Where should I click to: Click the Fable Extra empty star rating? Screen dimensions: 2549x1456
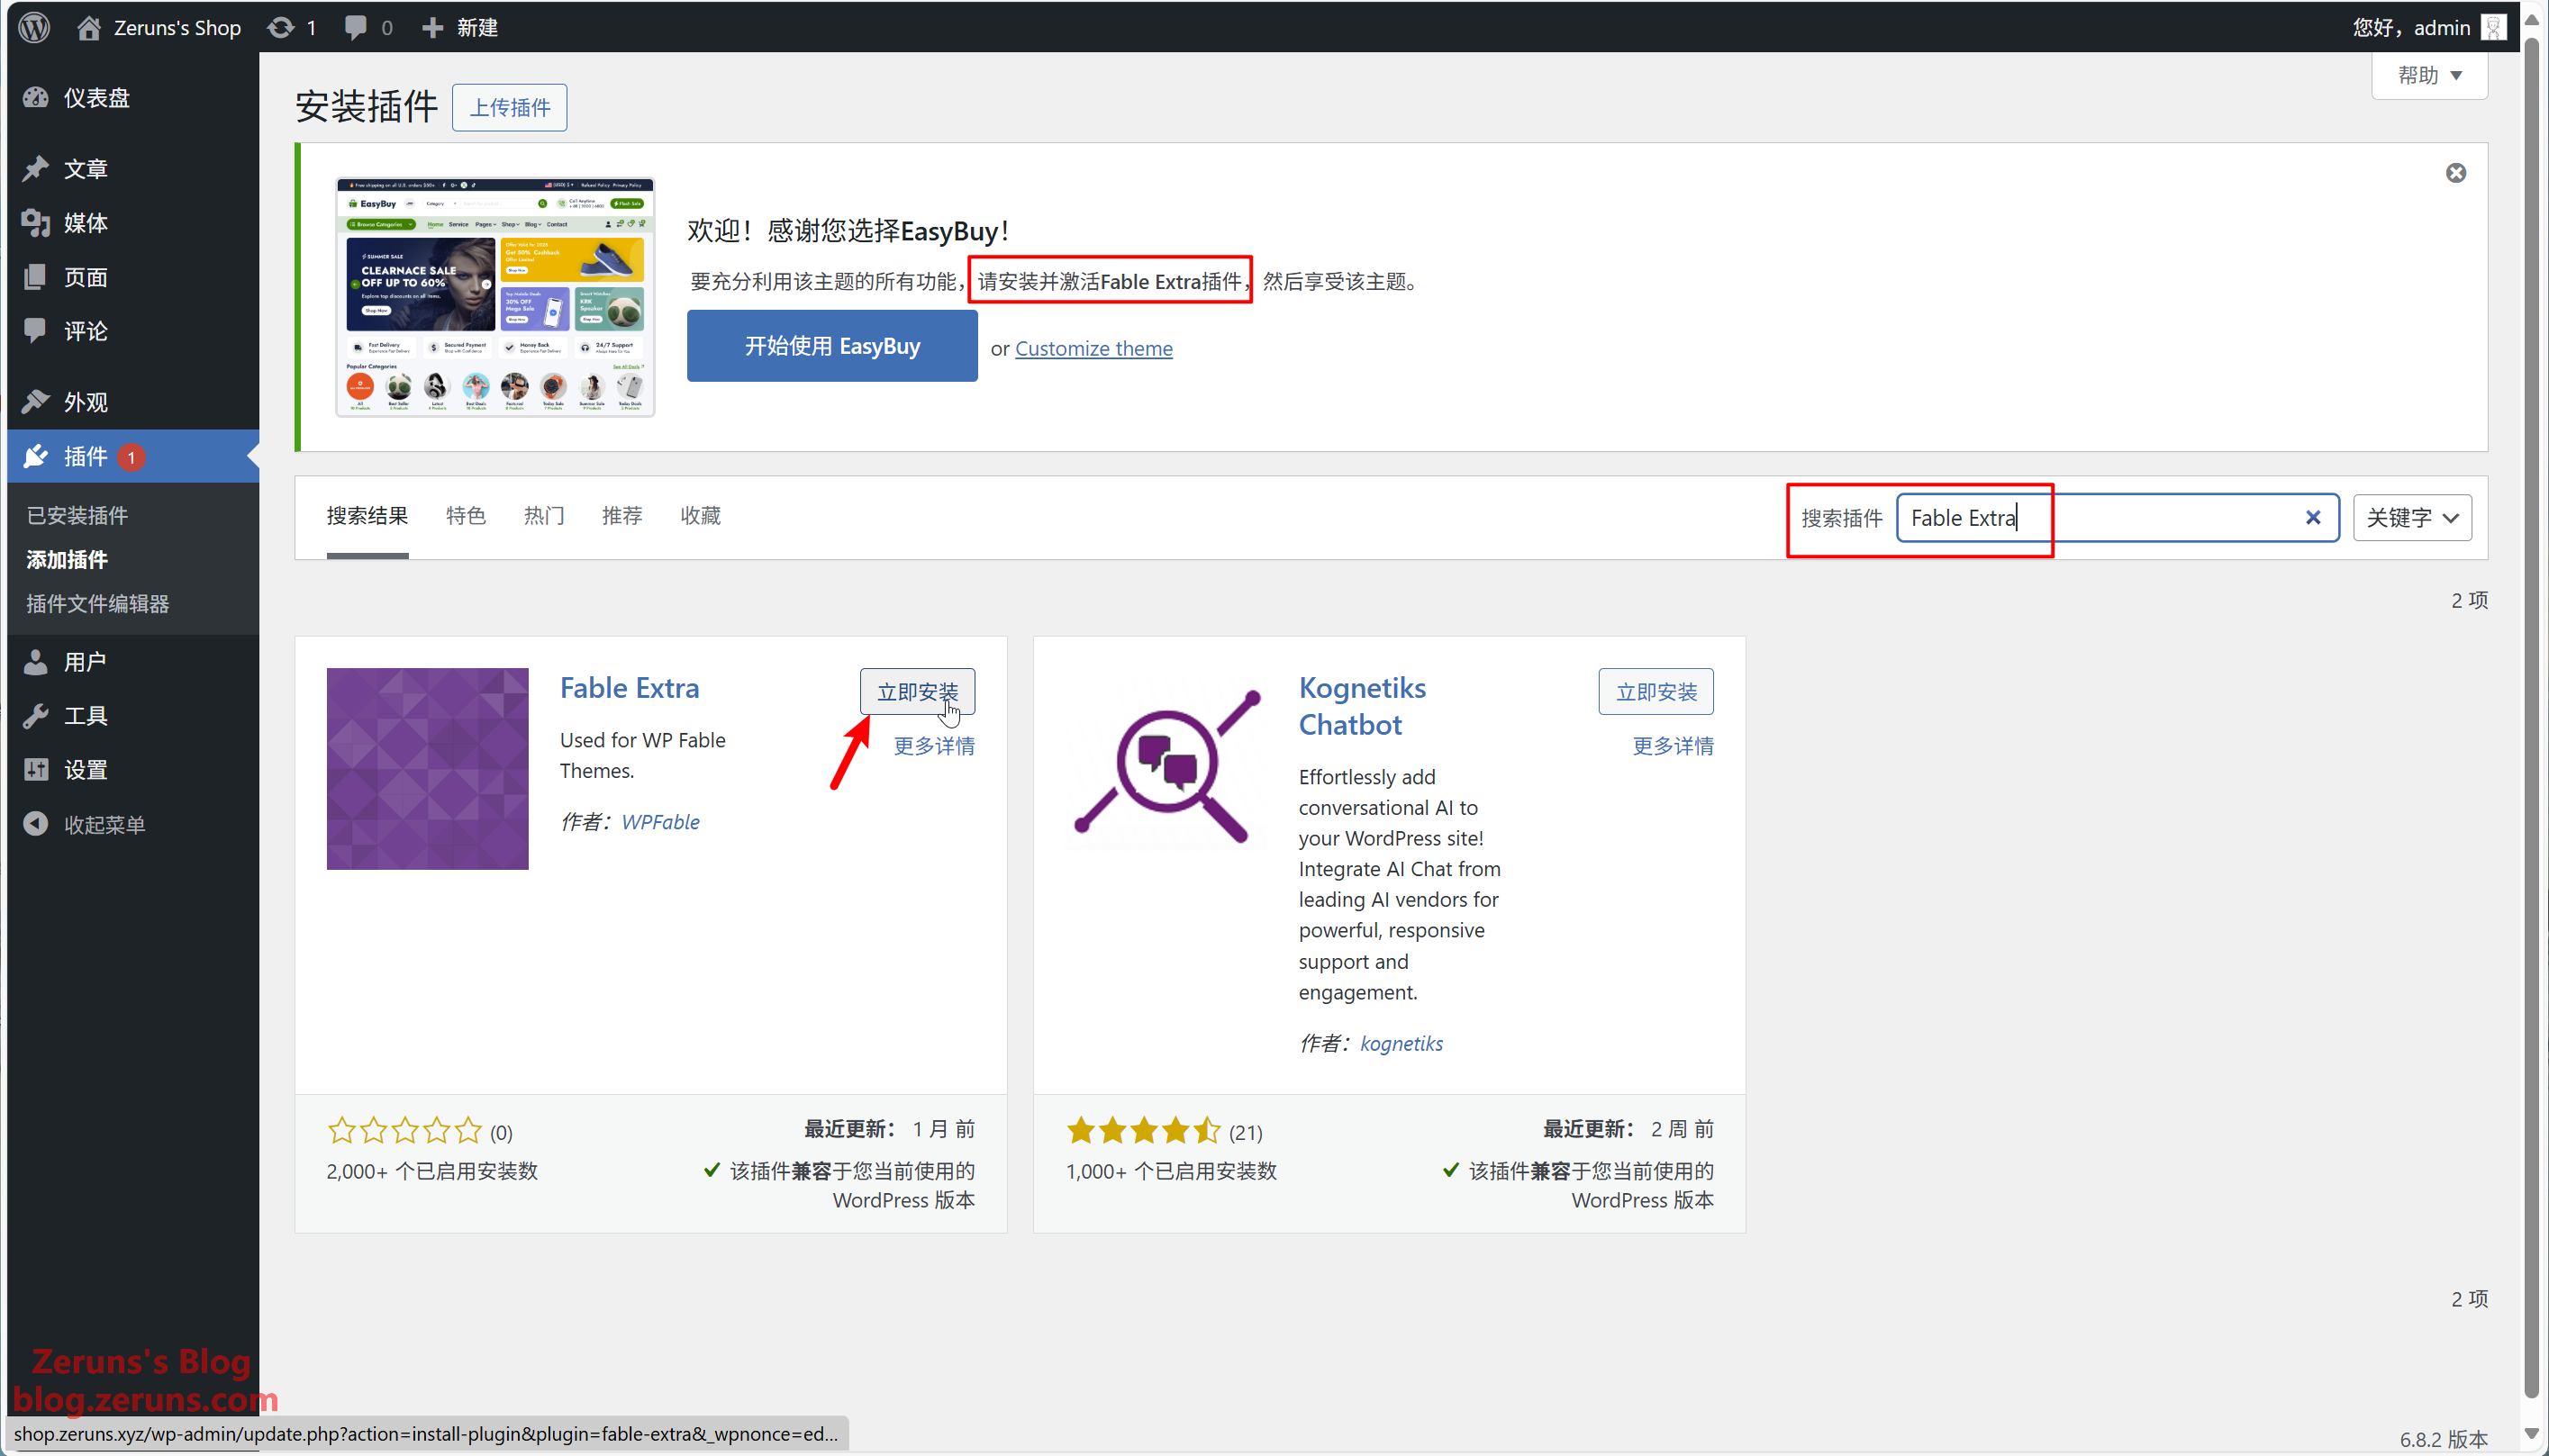(405, 1131)
